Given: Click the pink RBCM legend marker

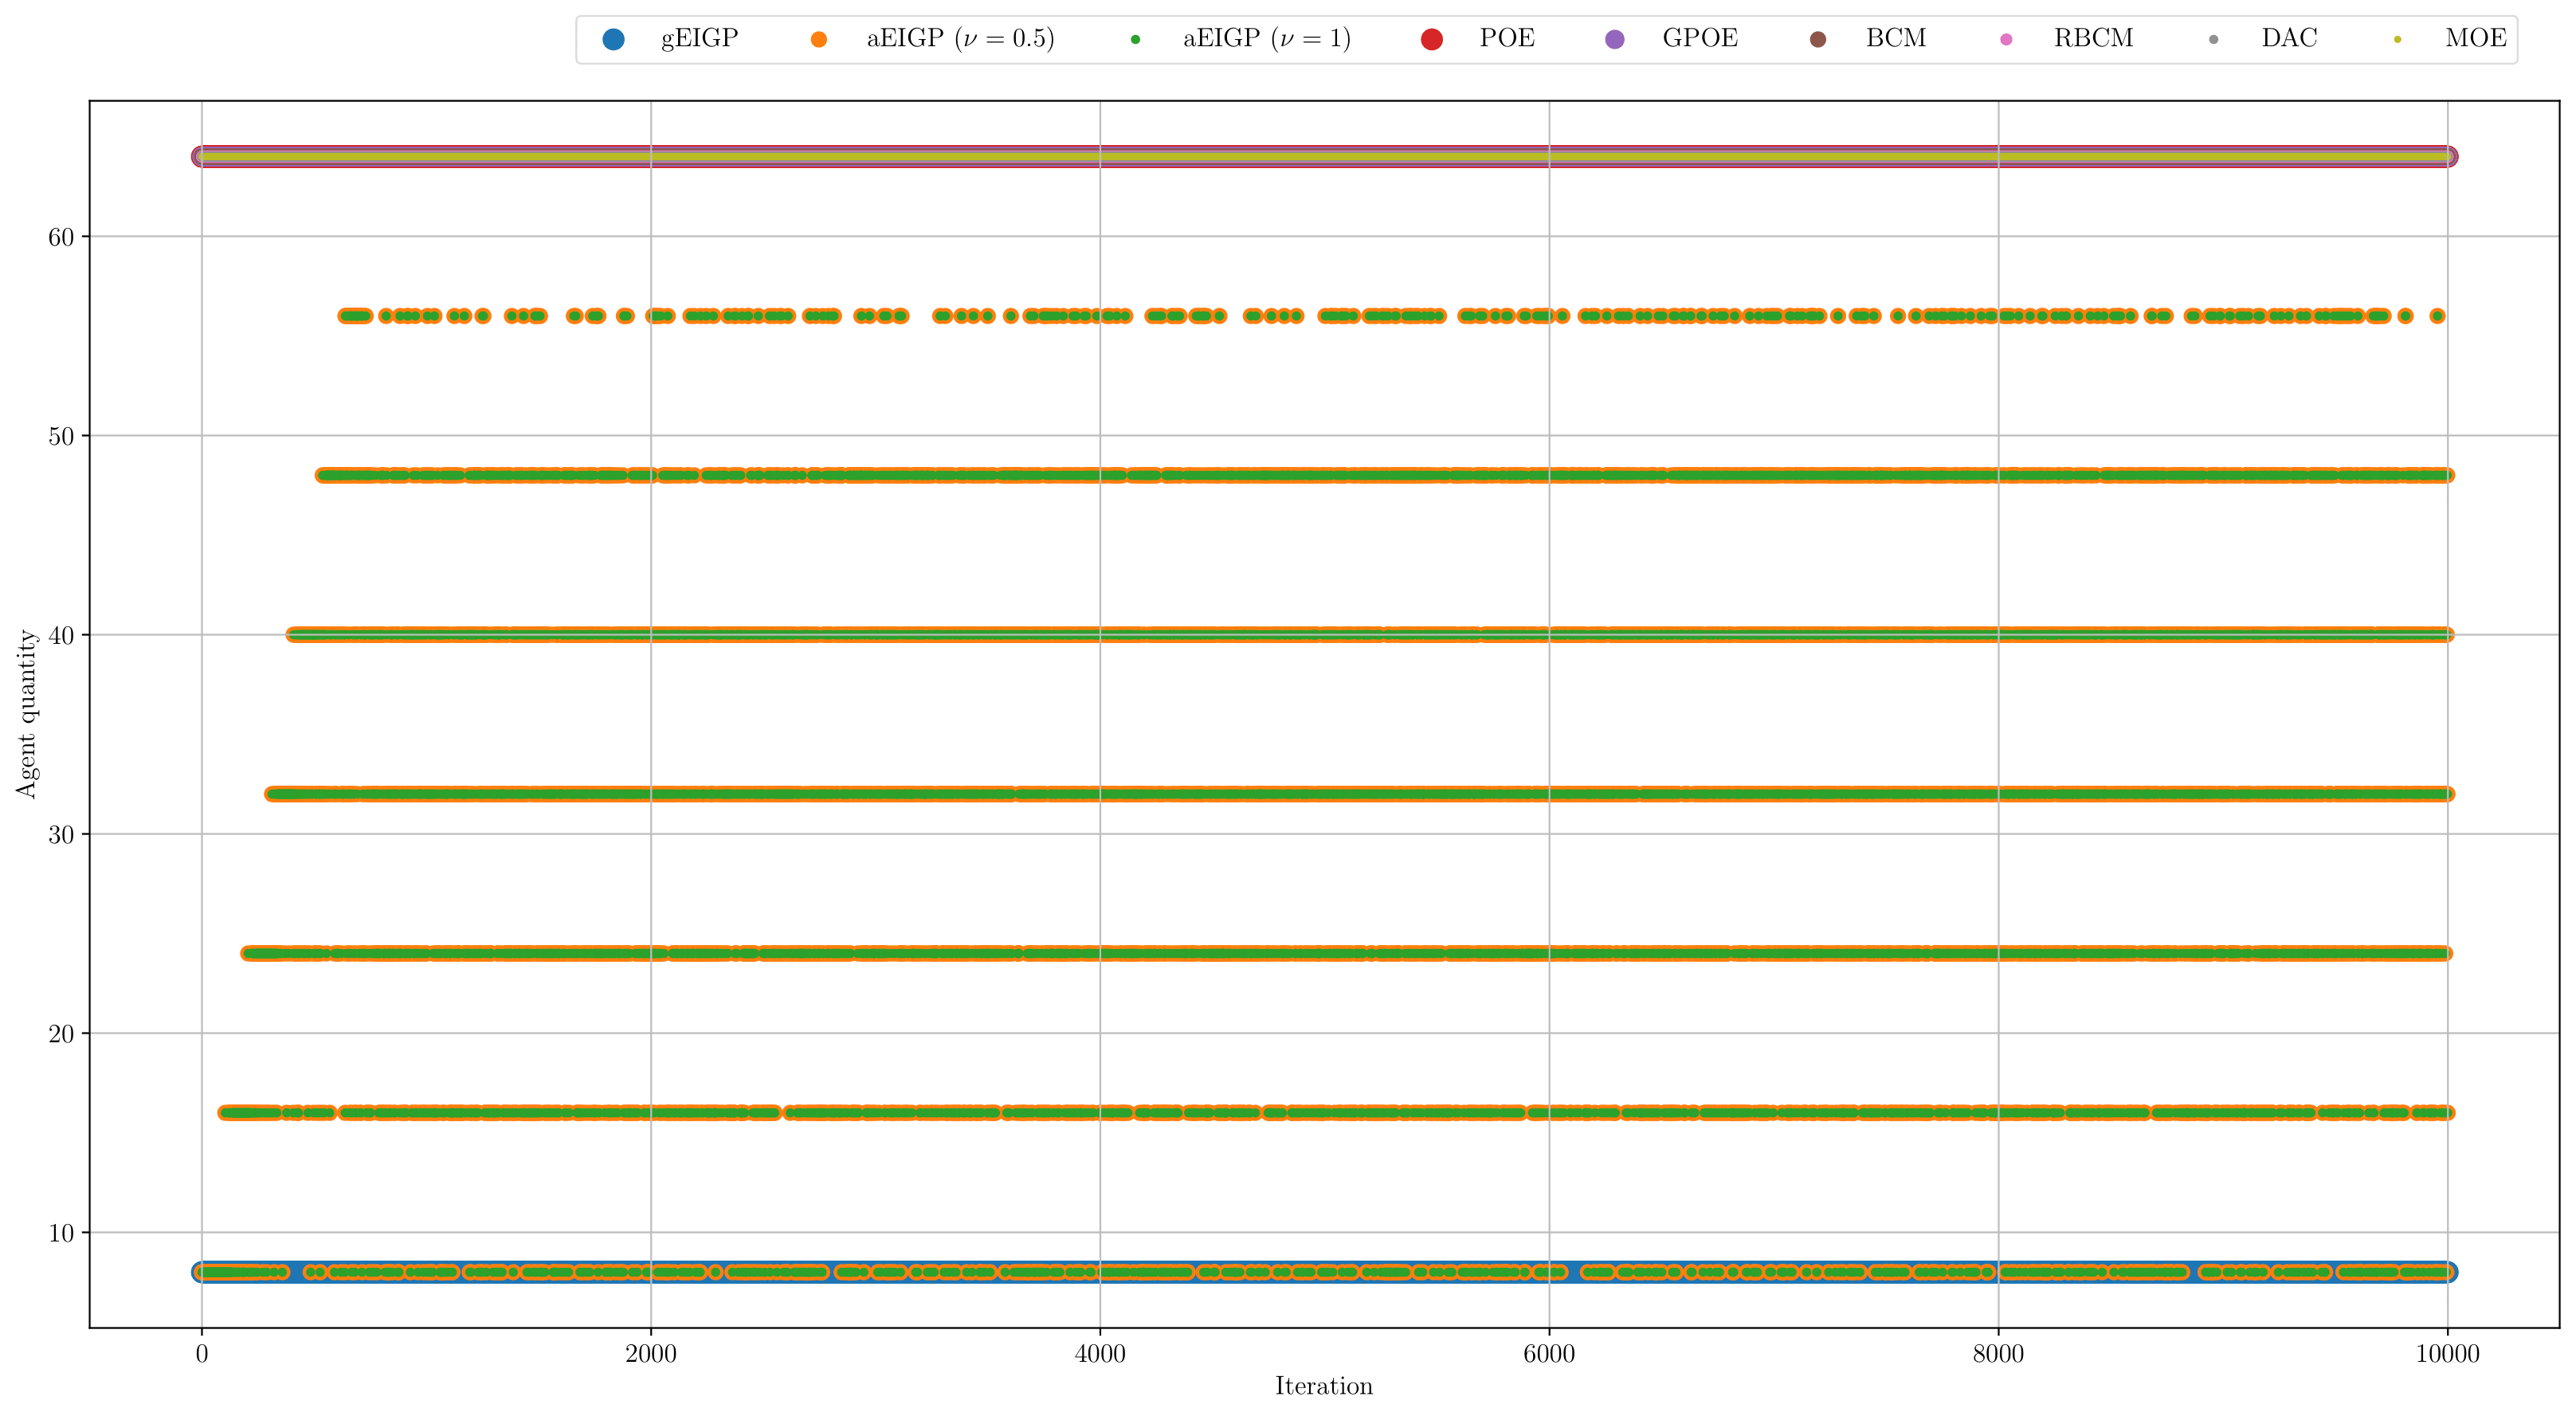Looking at the screenshot, I should click(x=2006, y=39).
